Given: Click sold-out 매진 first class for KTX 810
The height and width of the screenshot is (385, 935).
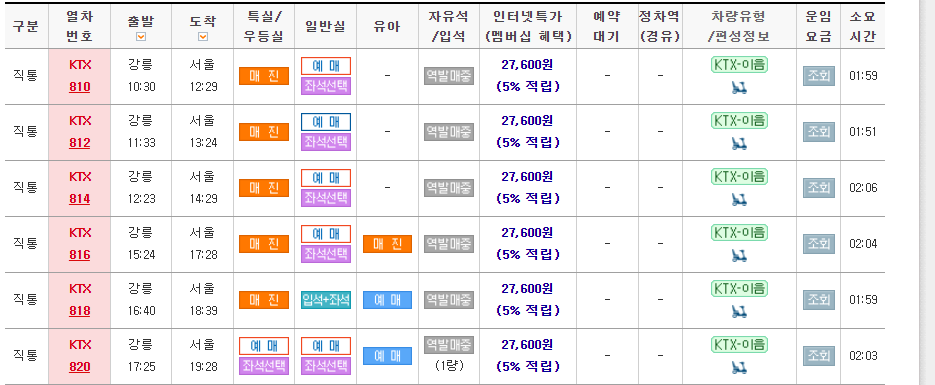Looking at the screenshot, I should coord(264,76).
